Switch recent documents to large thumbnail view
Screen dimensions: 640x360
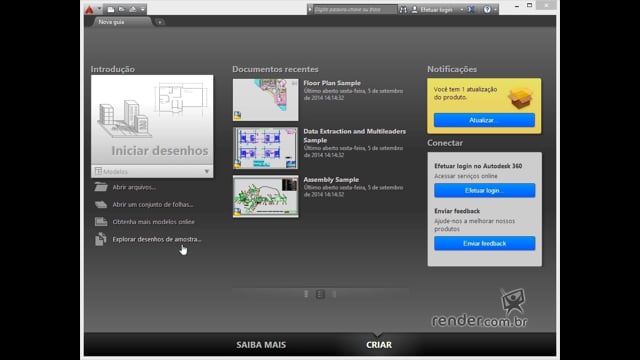coord(306,294)
